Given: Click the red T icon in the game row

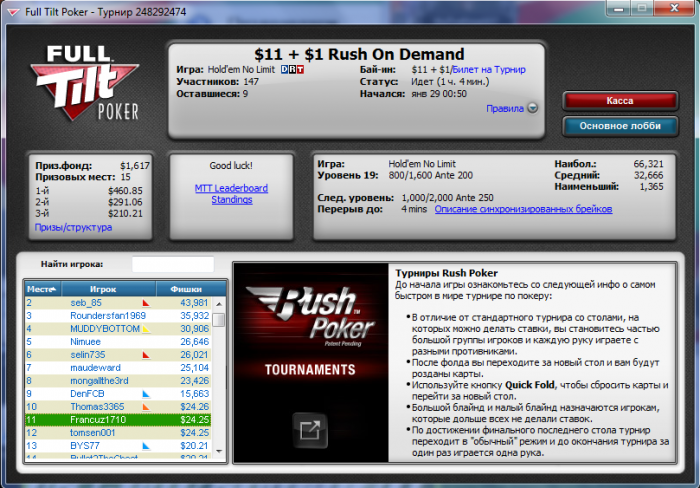Looking at the screenshot, I should click(x=300, y=70).
